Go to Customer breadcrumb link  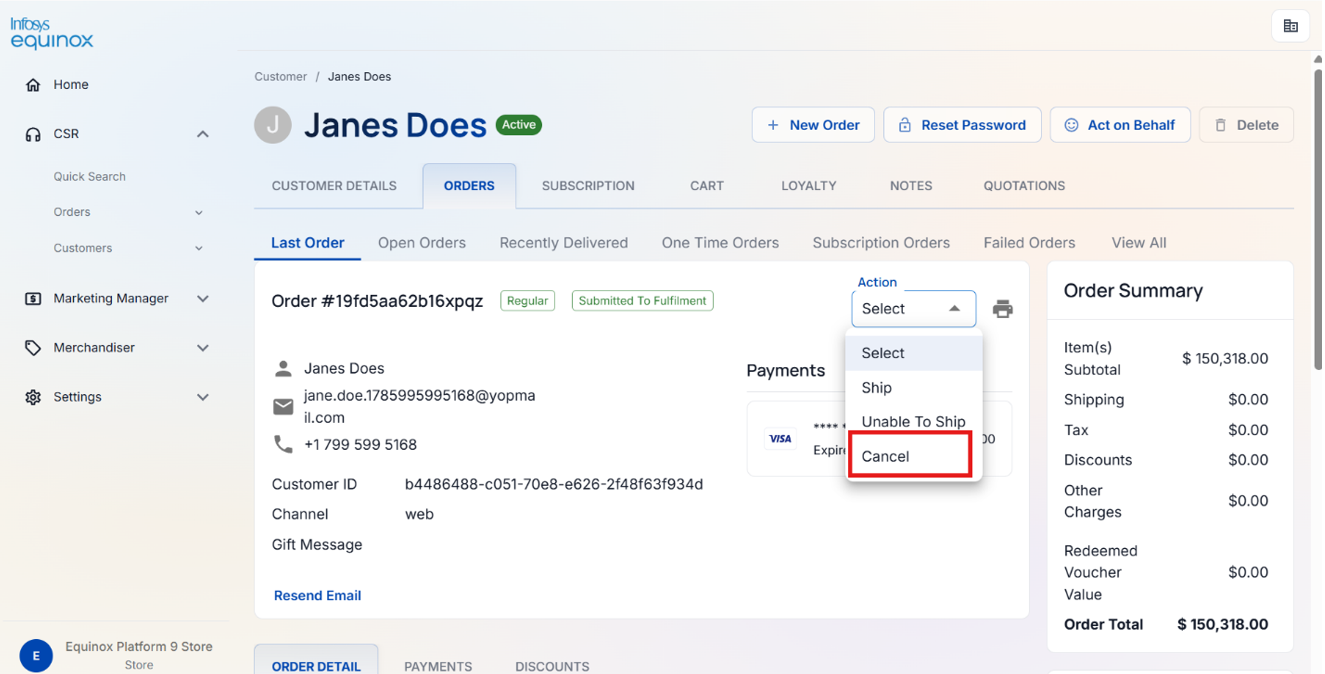(280, 77)
